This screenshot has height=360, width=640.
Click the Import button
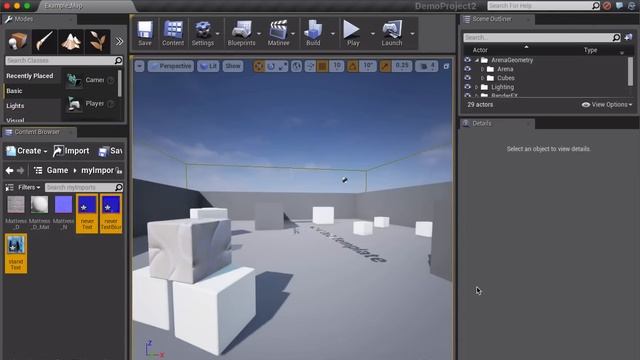click(71, 151)
